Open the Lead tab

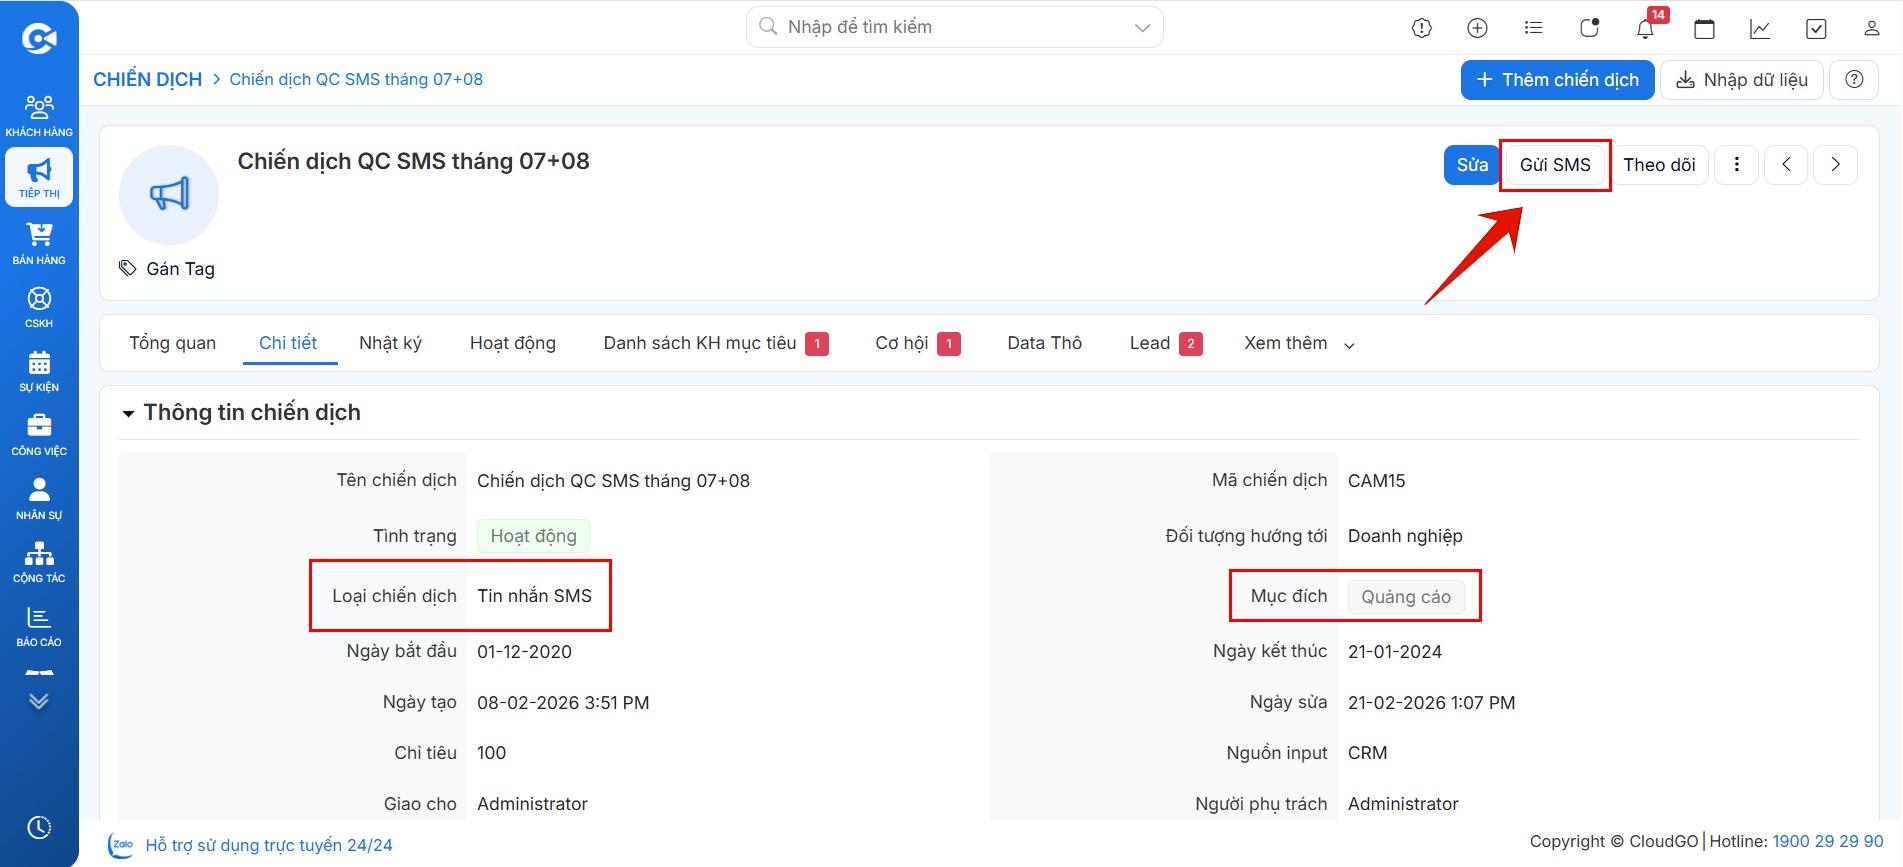[1166, 343]
